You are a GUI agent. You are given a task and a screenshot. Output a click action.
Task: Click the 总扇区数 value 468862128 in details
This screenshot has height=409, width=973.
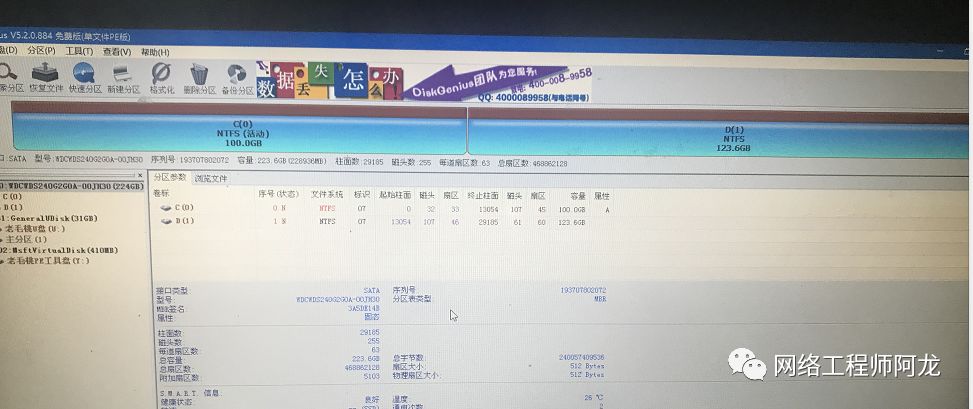tap(361, 367)
